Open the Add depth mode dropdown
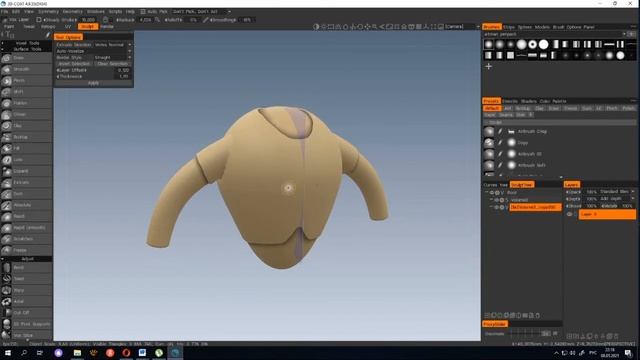 click(x=618, y=199)
